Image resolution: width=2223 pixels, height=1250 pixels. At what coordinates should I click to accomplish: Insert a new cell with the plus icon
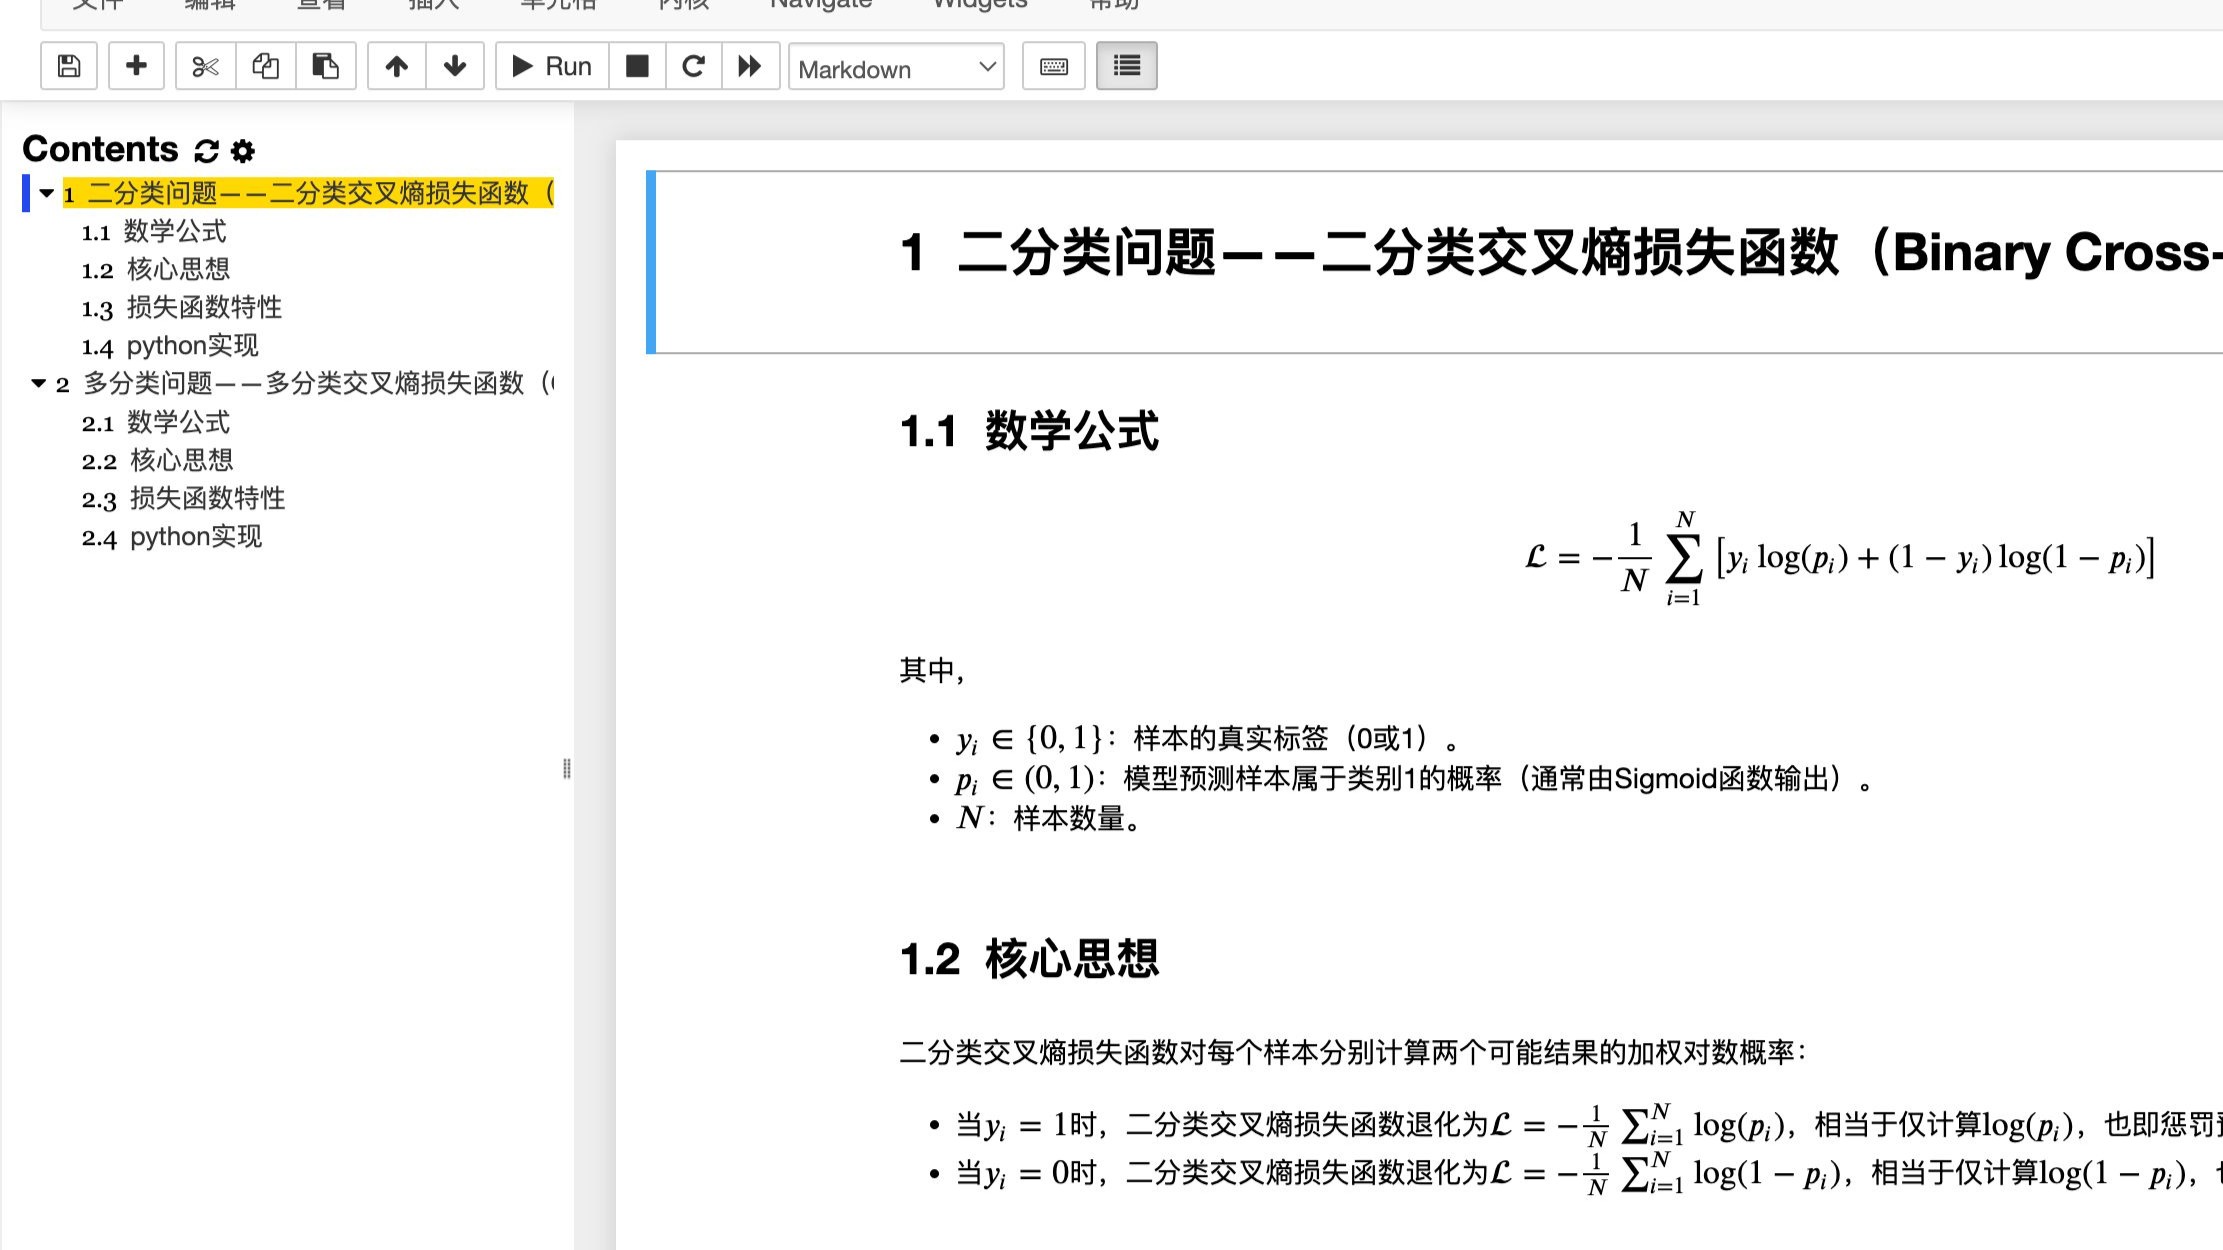pyautogui.click(x=136, y=65)
